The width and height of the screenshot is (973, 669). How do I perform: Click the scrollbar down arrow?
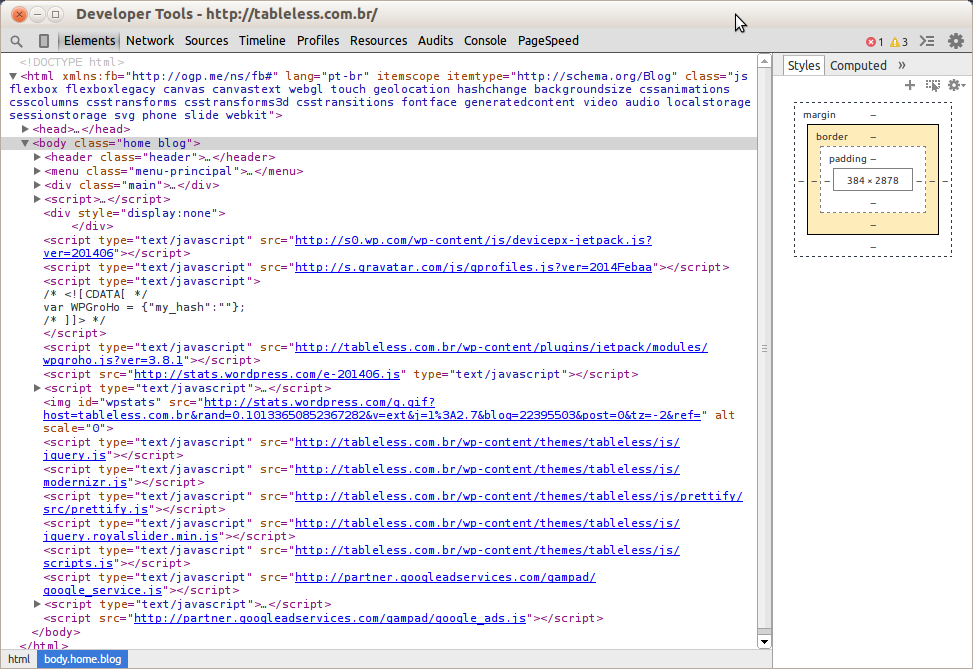[764, 642]
